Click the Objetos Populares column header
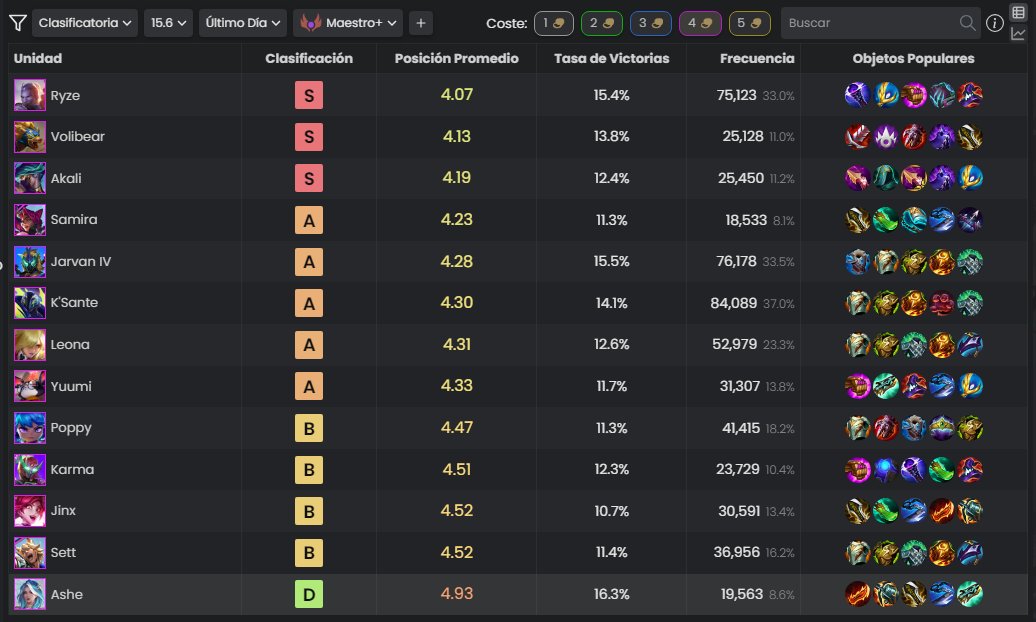Screen dimensions: 1036x622 [x=913, y=58]
